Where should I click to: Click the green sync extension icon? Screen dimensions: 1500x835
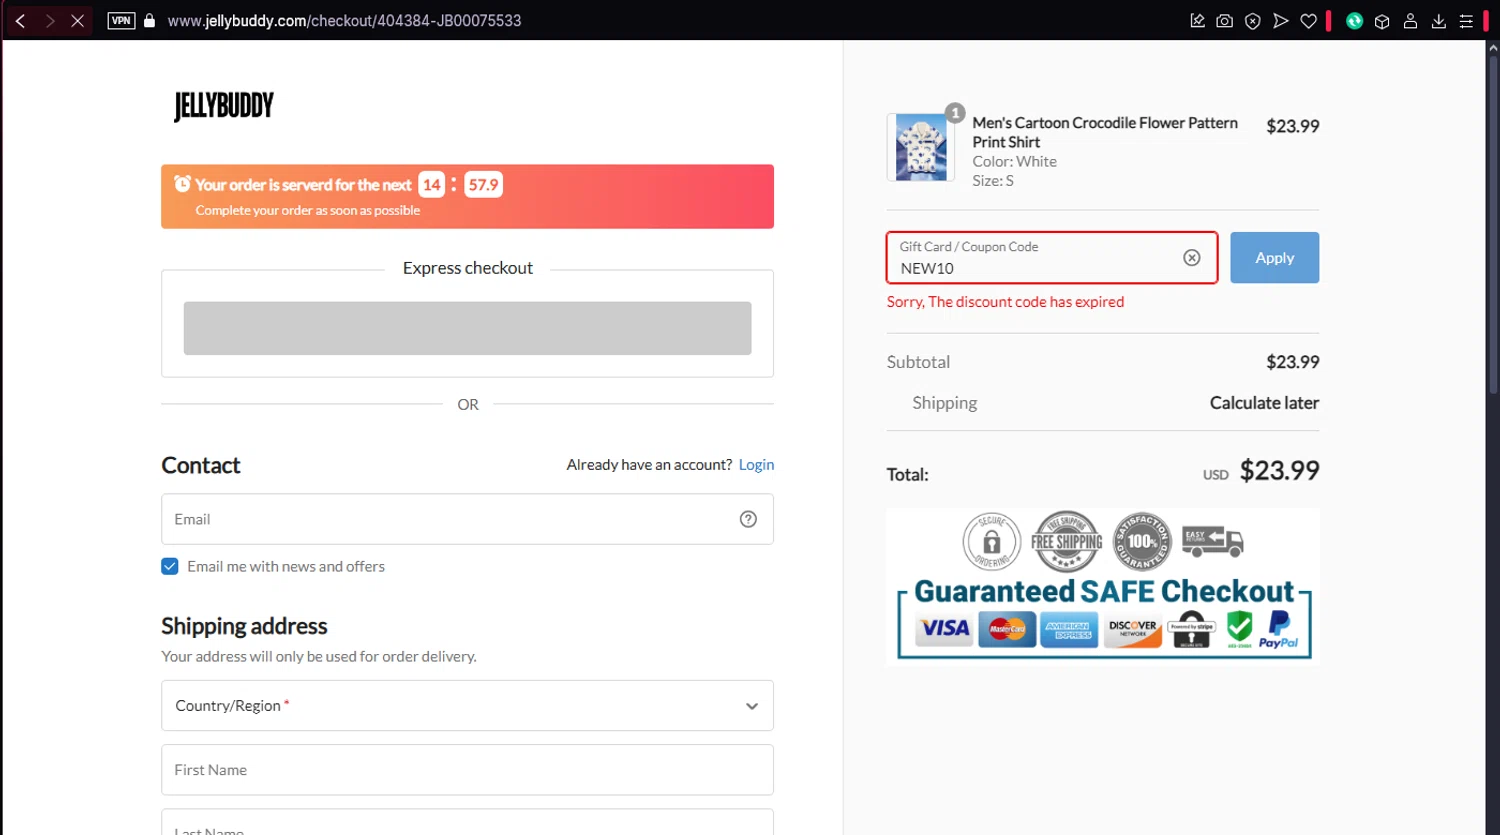tap(1355, 21)
